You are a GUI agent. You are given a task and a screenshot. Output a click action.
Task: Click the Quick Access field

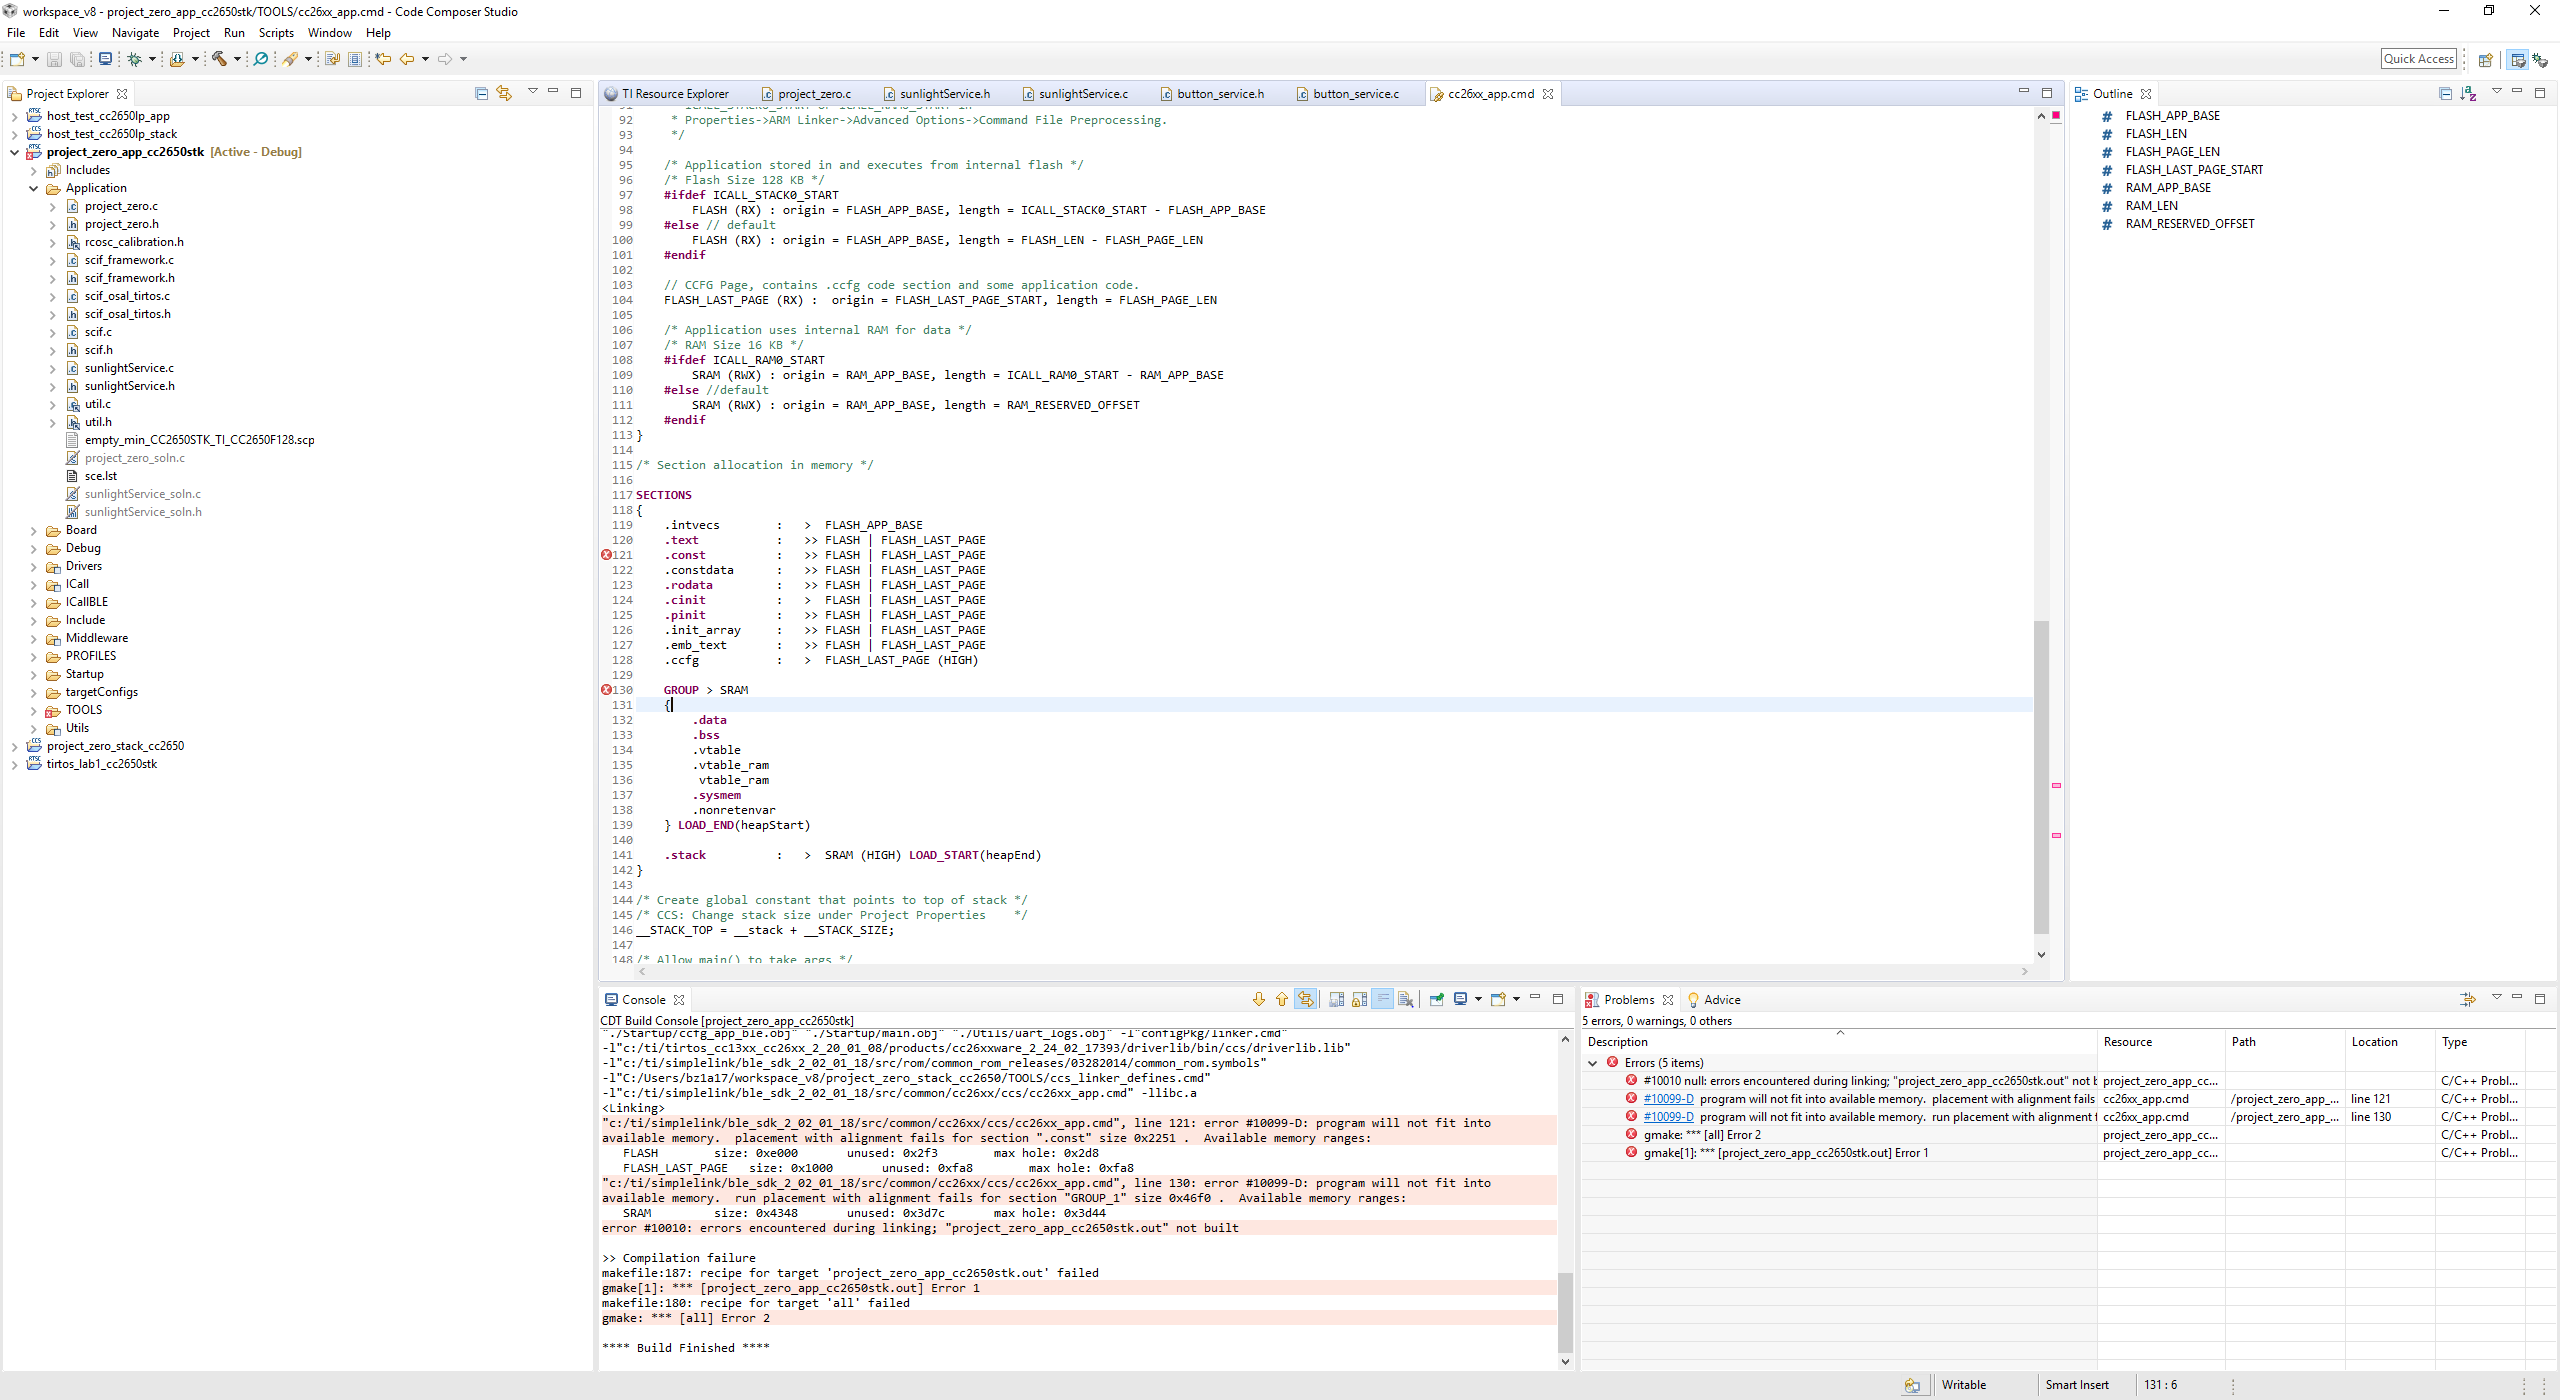[2418, 59]
